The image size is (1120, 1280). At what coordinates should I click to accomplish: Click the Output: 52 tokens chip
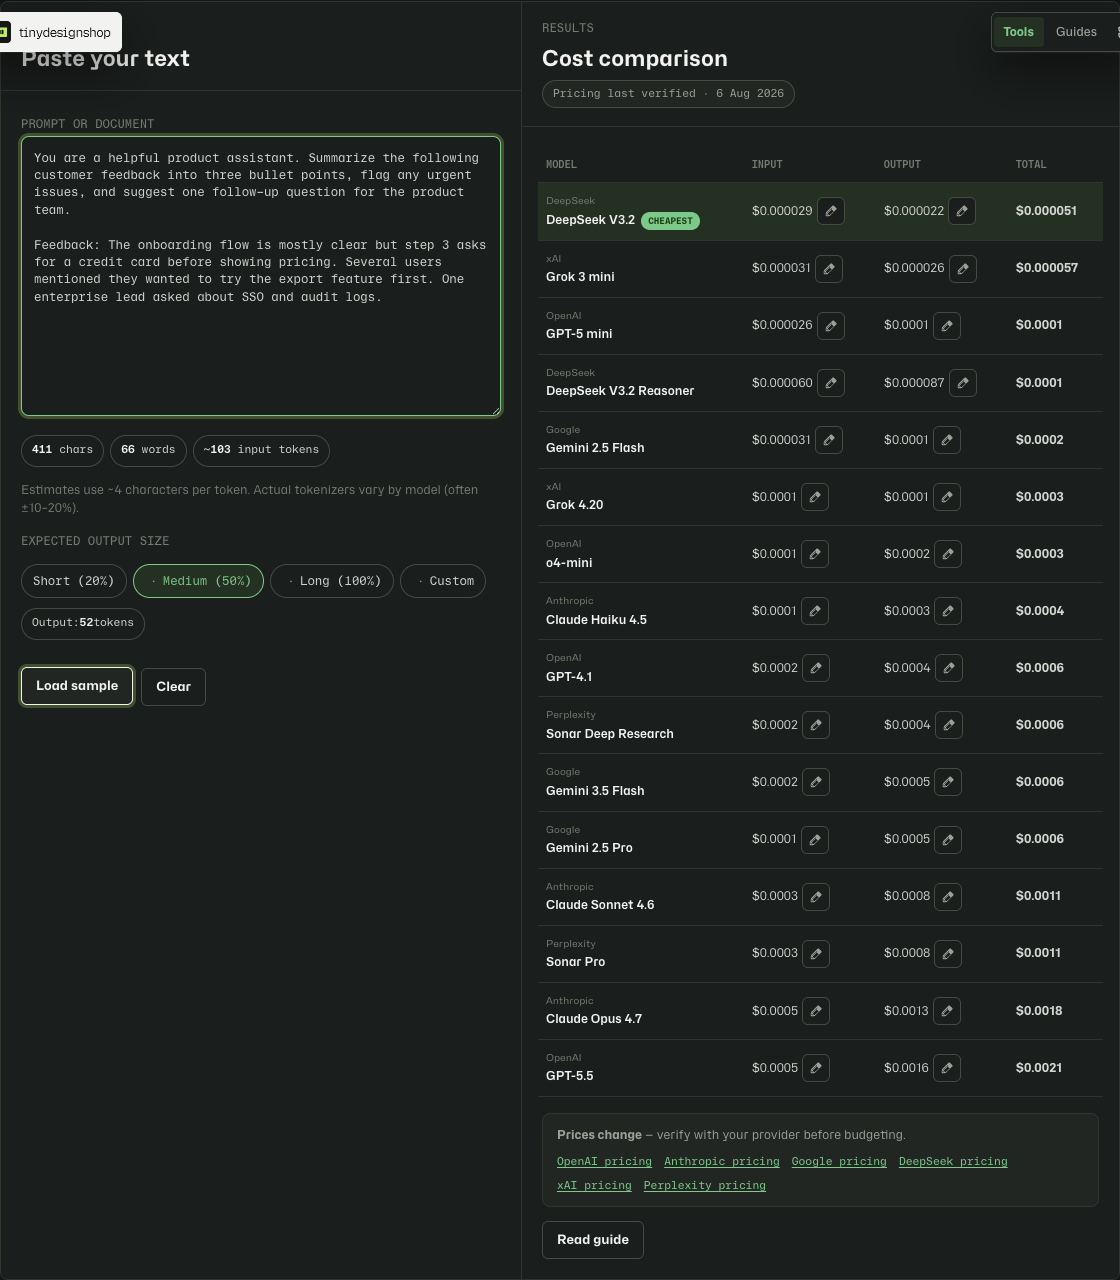pyautogui.click(x=83, y=623)
